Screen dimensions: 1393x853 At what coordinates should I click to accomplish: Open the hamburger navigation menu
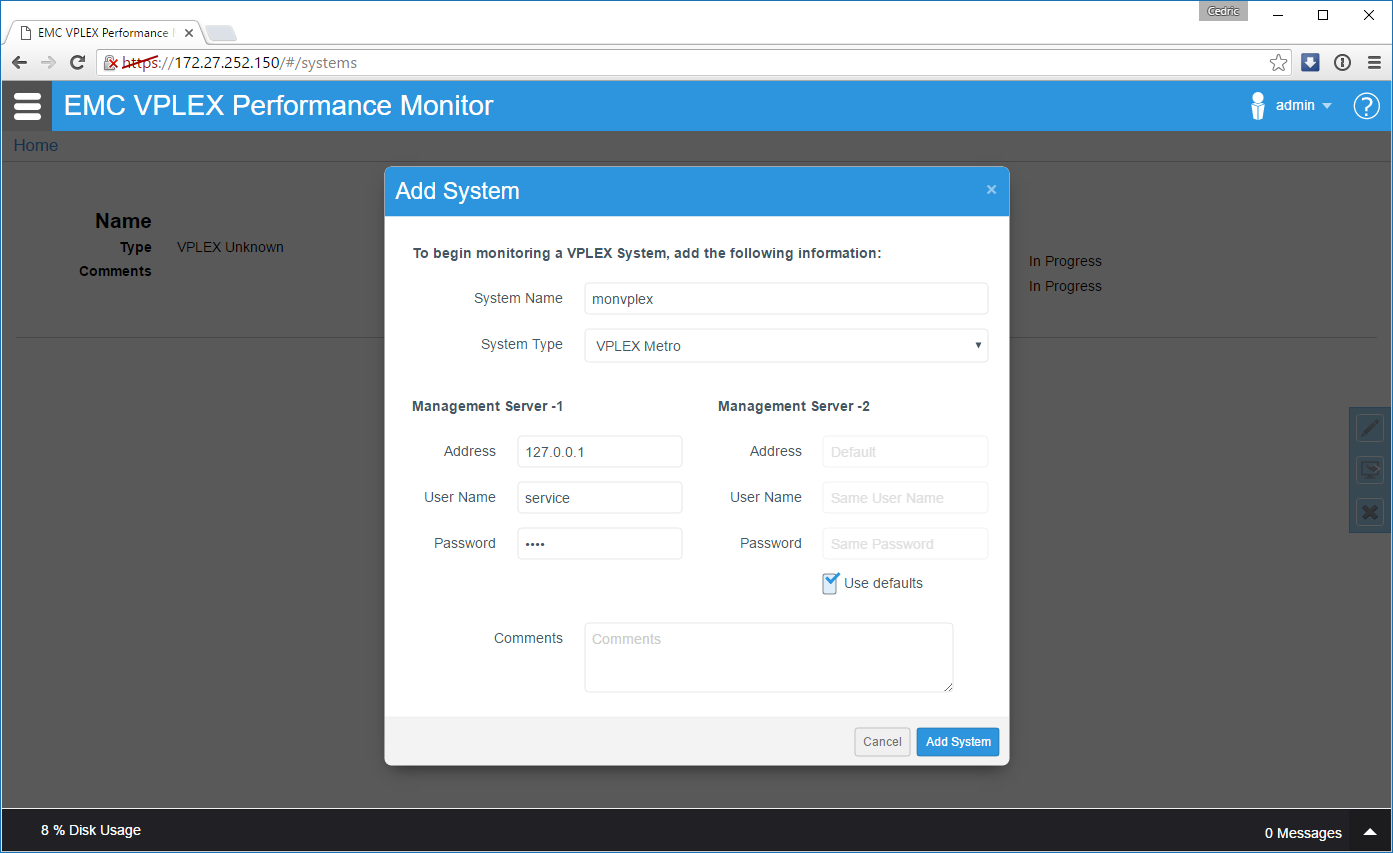(x=27, y=106)
